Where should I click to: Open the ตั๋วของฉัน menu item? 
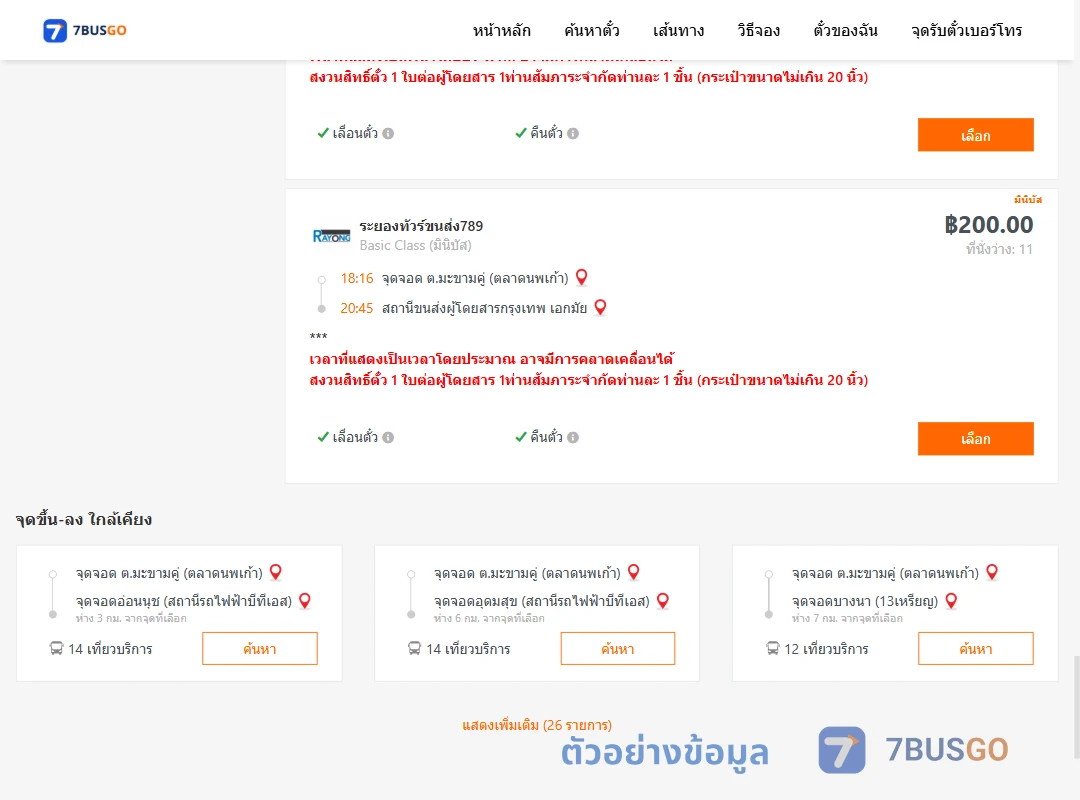pos(845,30)
